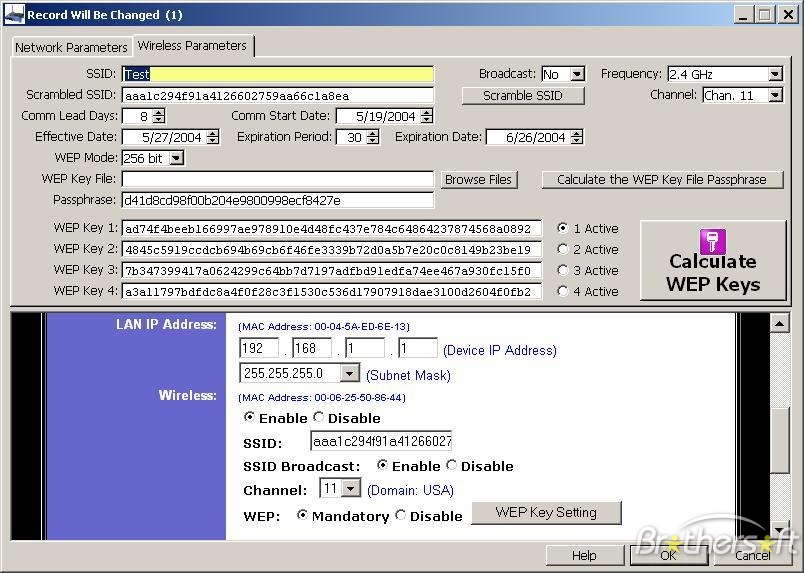
Task: Select the Wireless Enable radio button
Action: (x=249, y=417)
